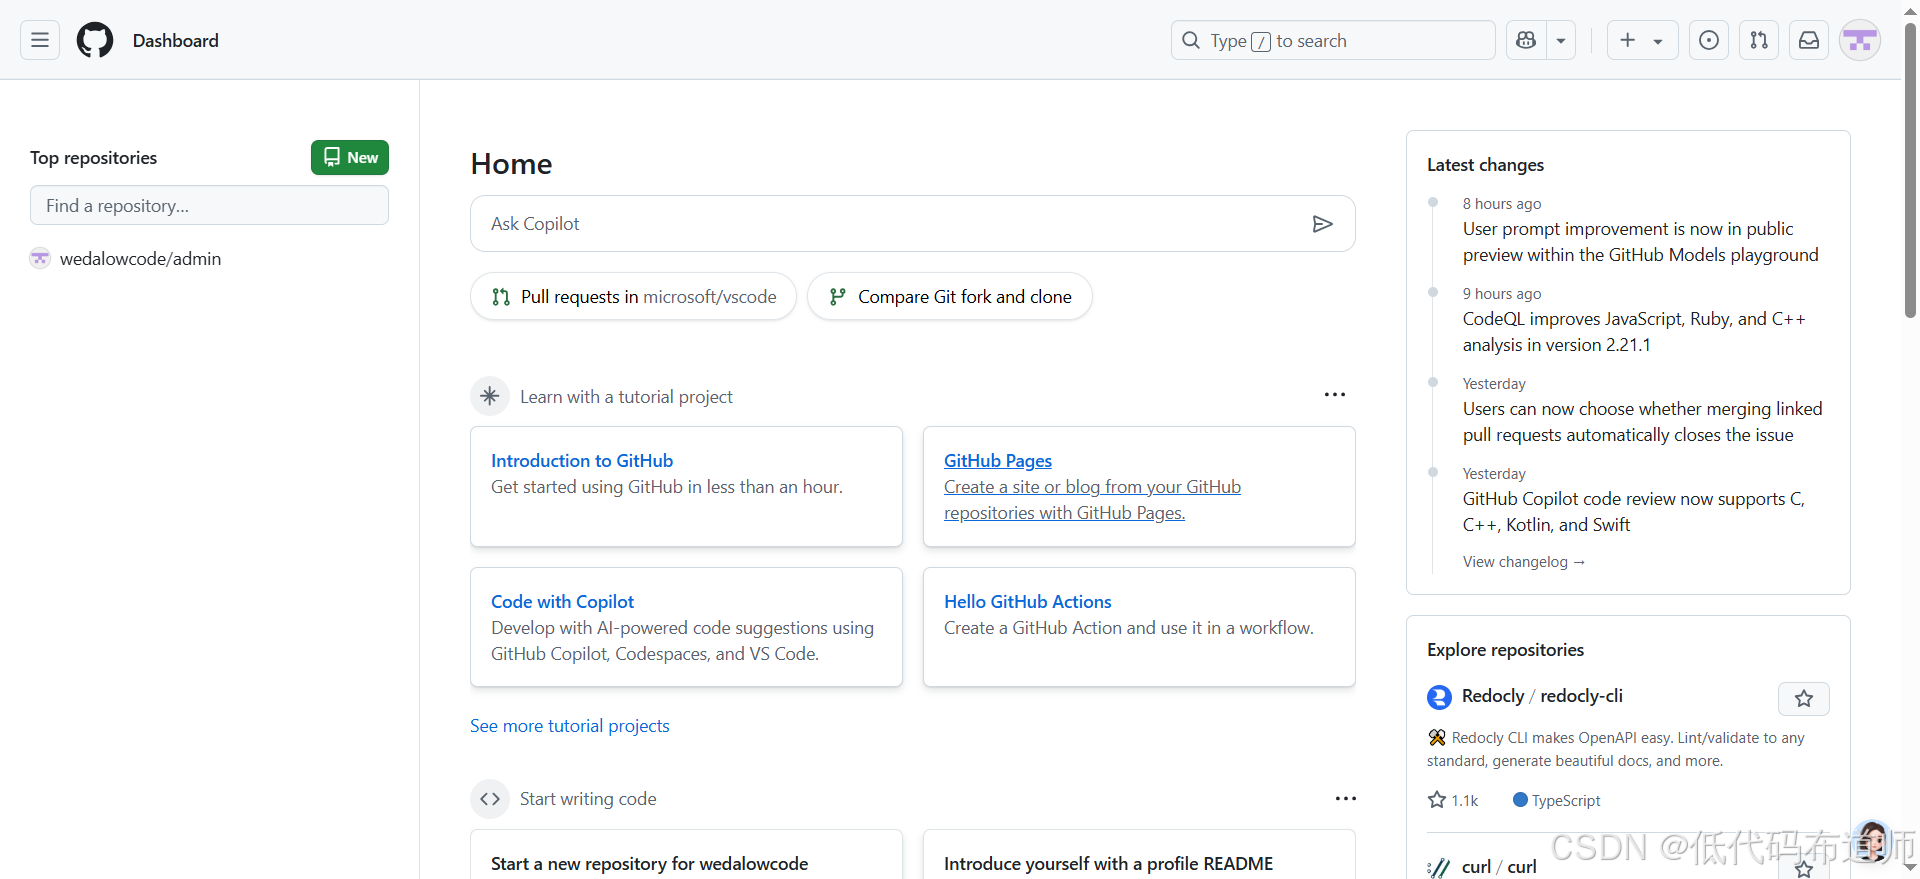1920x879 pixels.
Task: Open the curl / curl repository
Action: tap(1499, 866)
